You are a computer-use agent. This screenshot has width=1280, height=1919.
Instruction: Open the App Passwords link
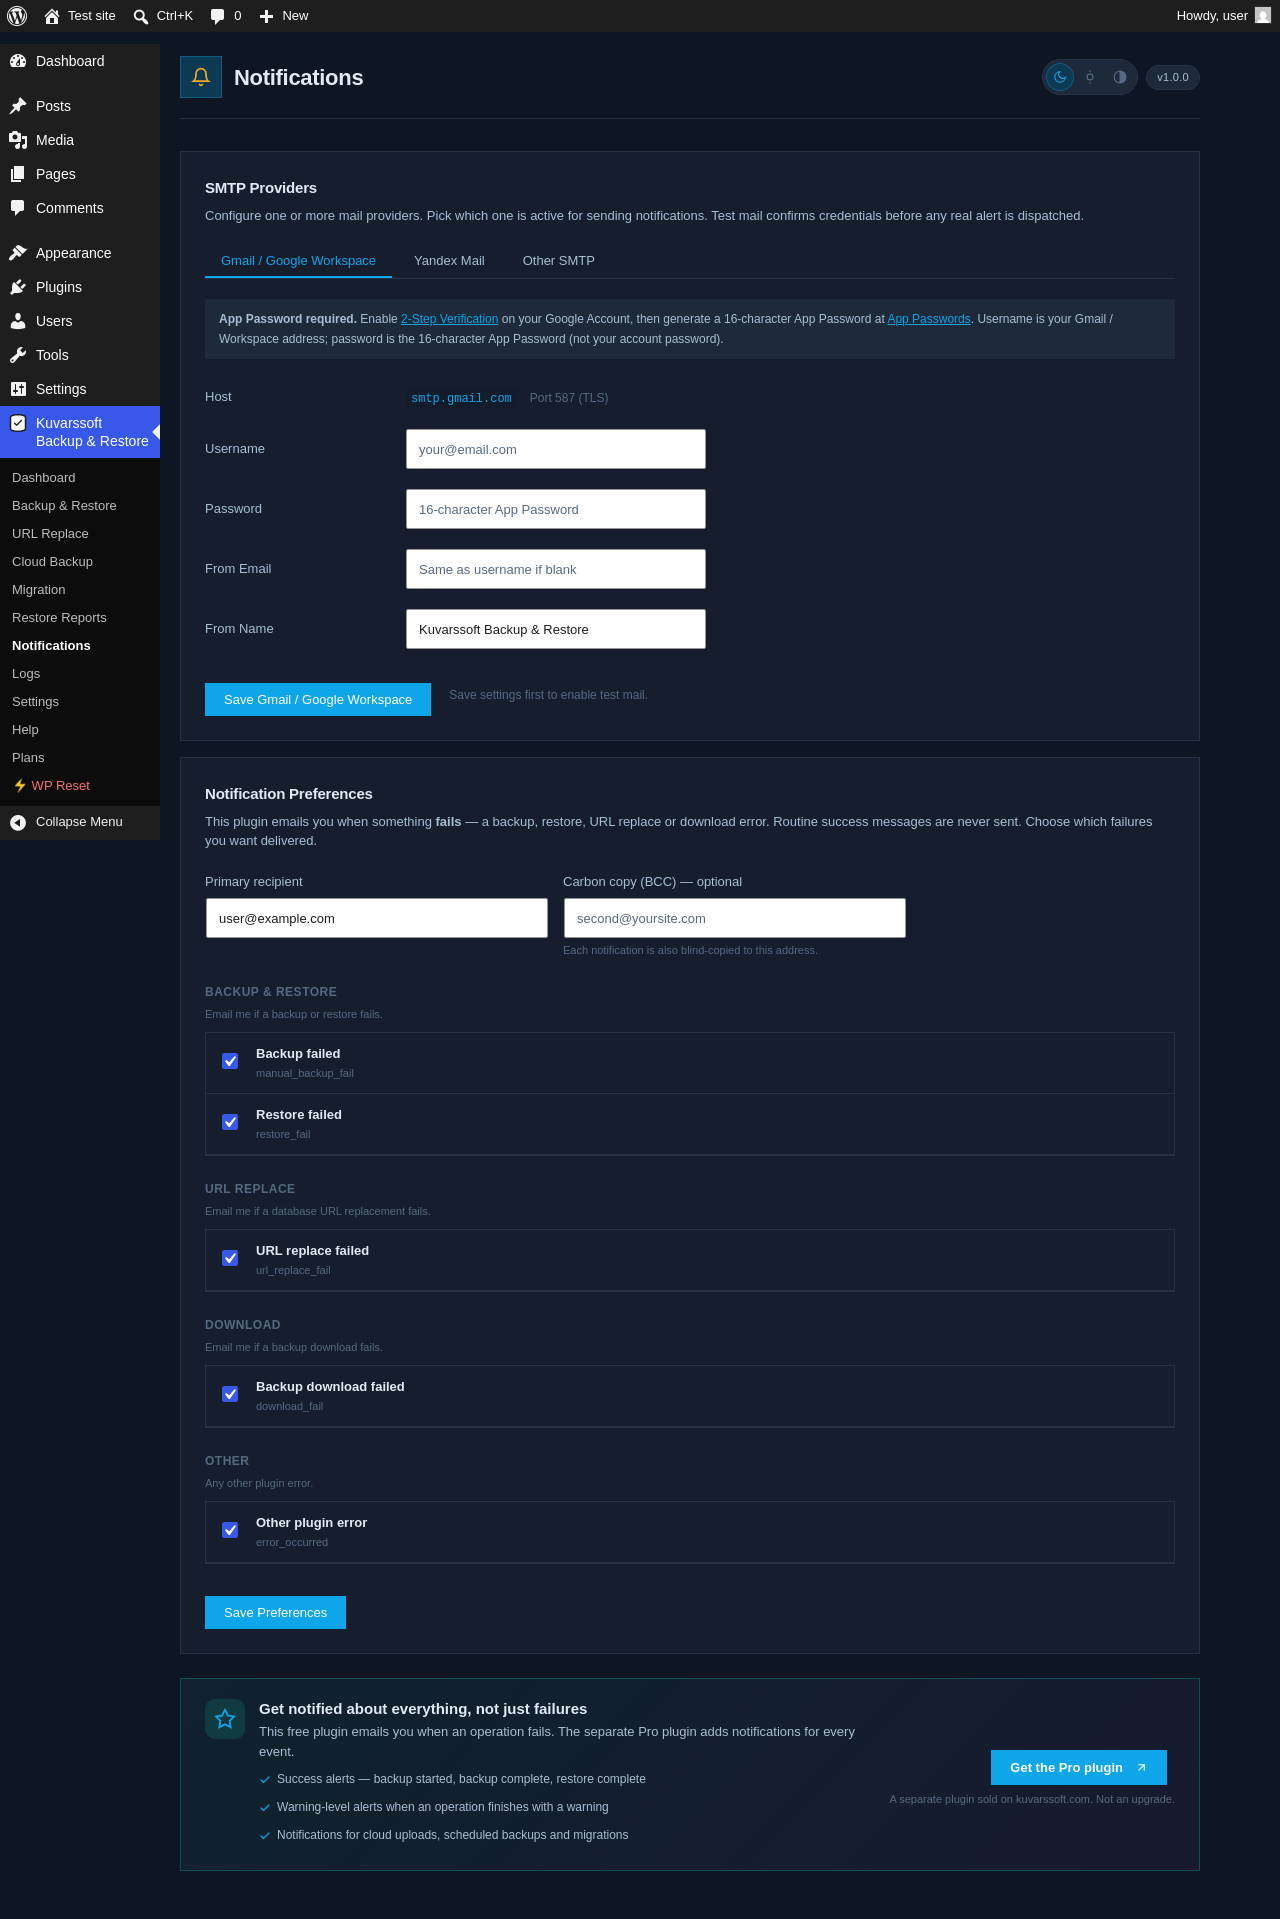click(x=929, y=319)
